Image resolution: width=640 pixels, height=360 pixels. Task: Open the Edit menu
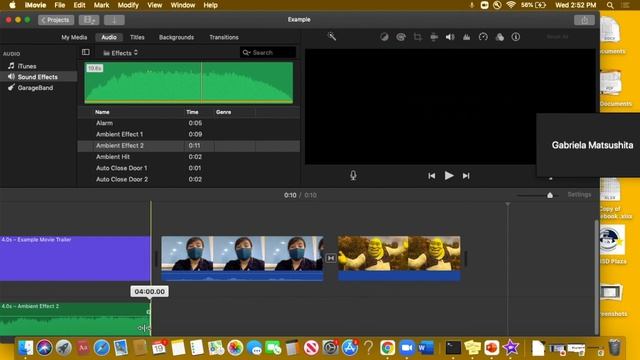pyautogui.click(x=79, y=5)
